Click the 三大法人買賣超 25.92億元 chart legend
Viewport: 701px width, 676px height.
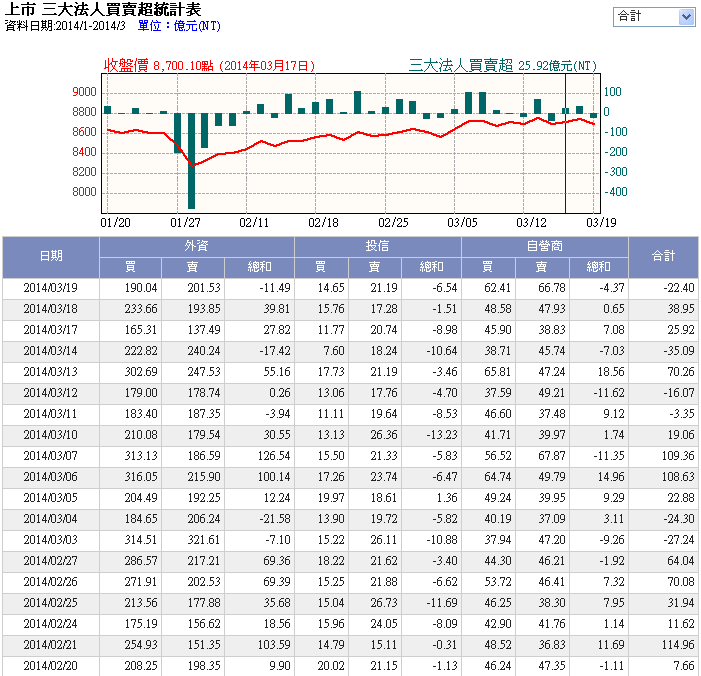(x=503, y=66)
